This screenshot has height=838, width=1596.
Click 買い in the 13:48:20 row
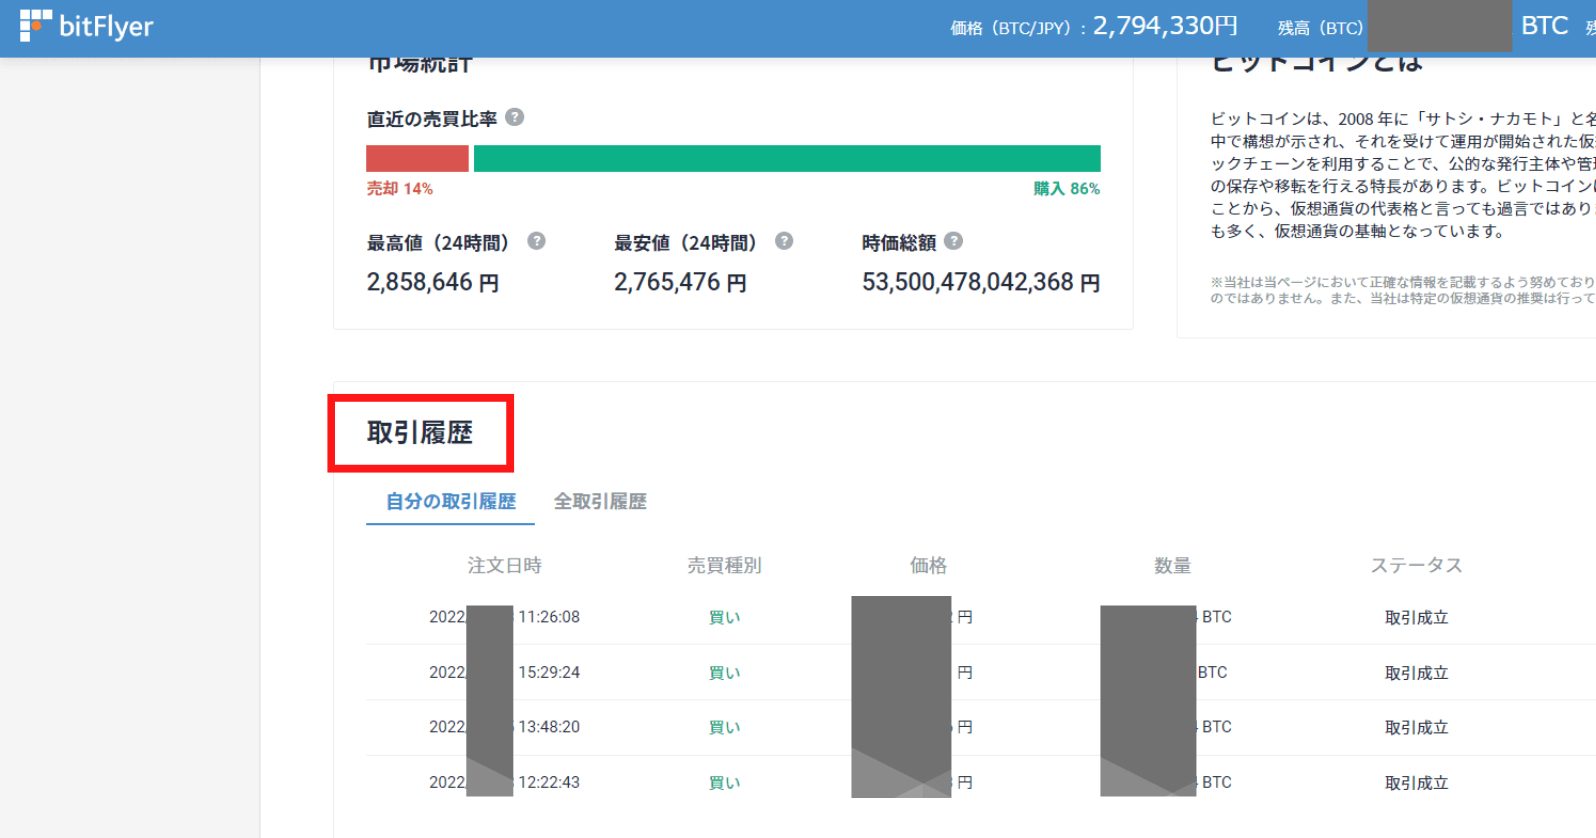click(x=724, y=727)
